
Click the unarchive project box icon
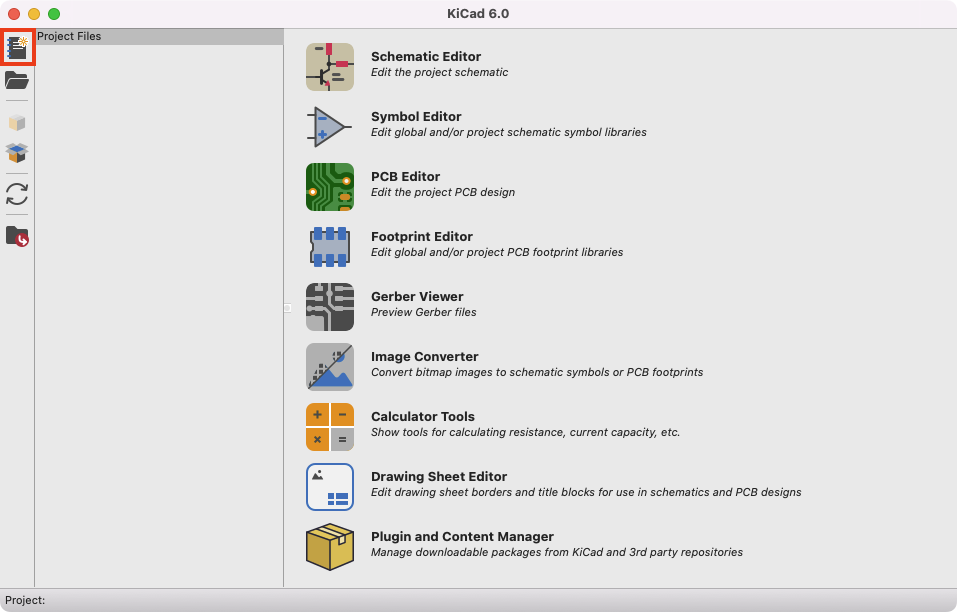coord(17,153)
